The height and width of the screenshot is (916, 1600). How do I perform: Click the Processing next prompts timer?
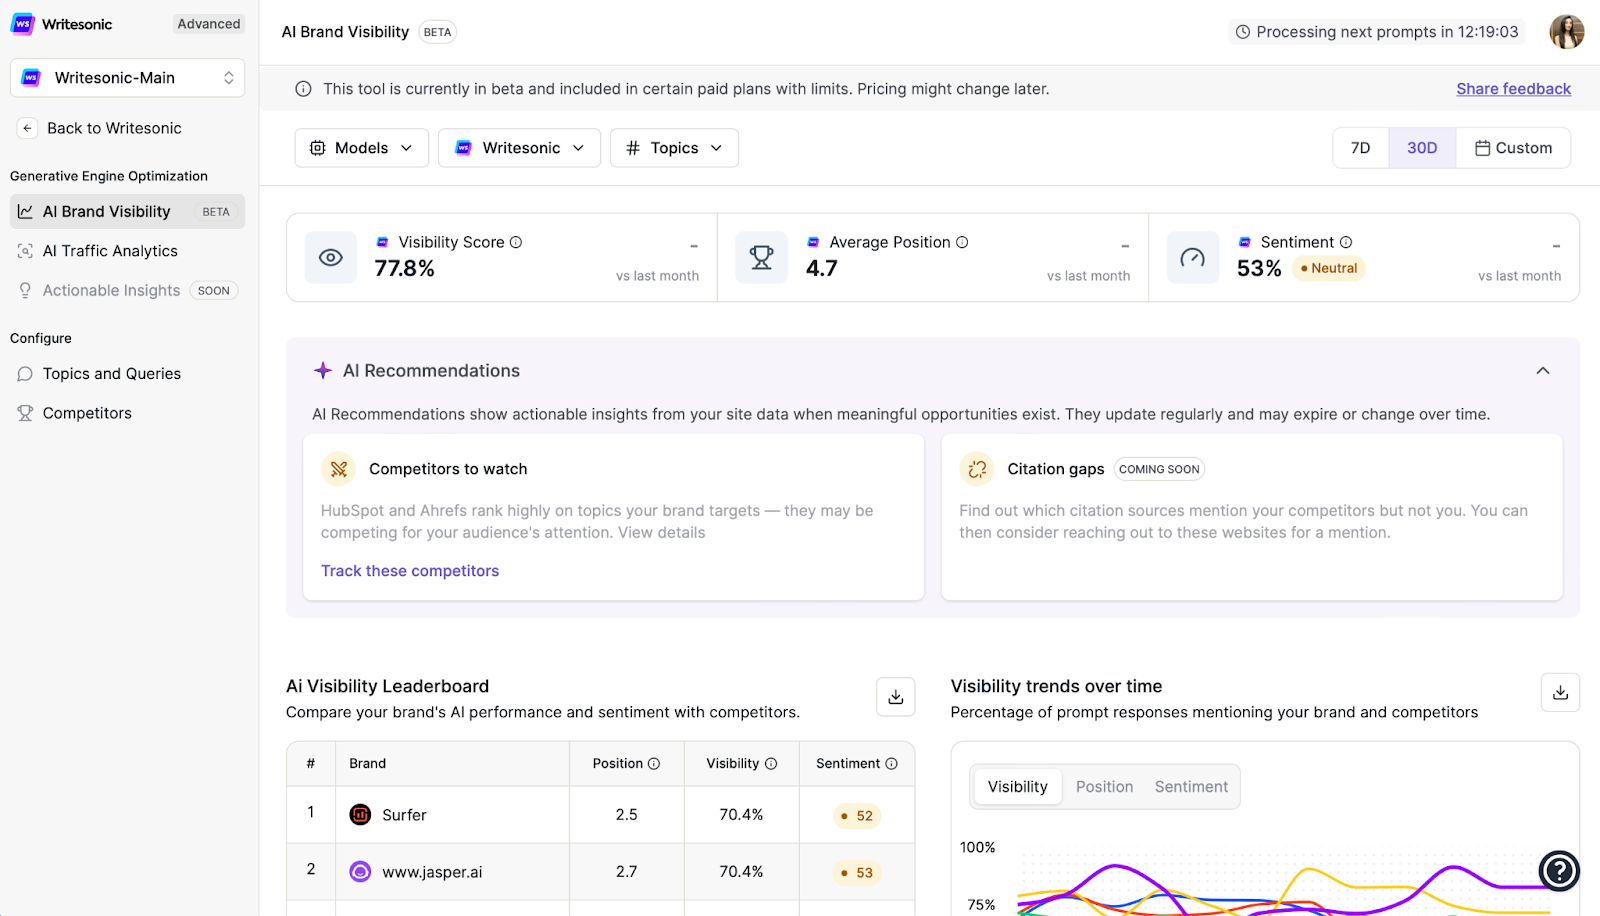pos(1377,32)
